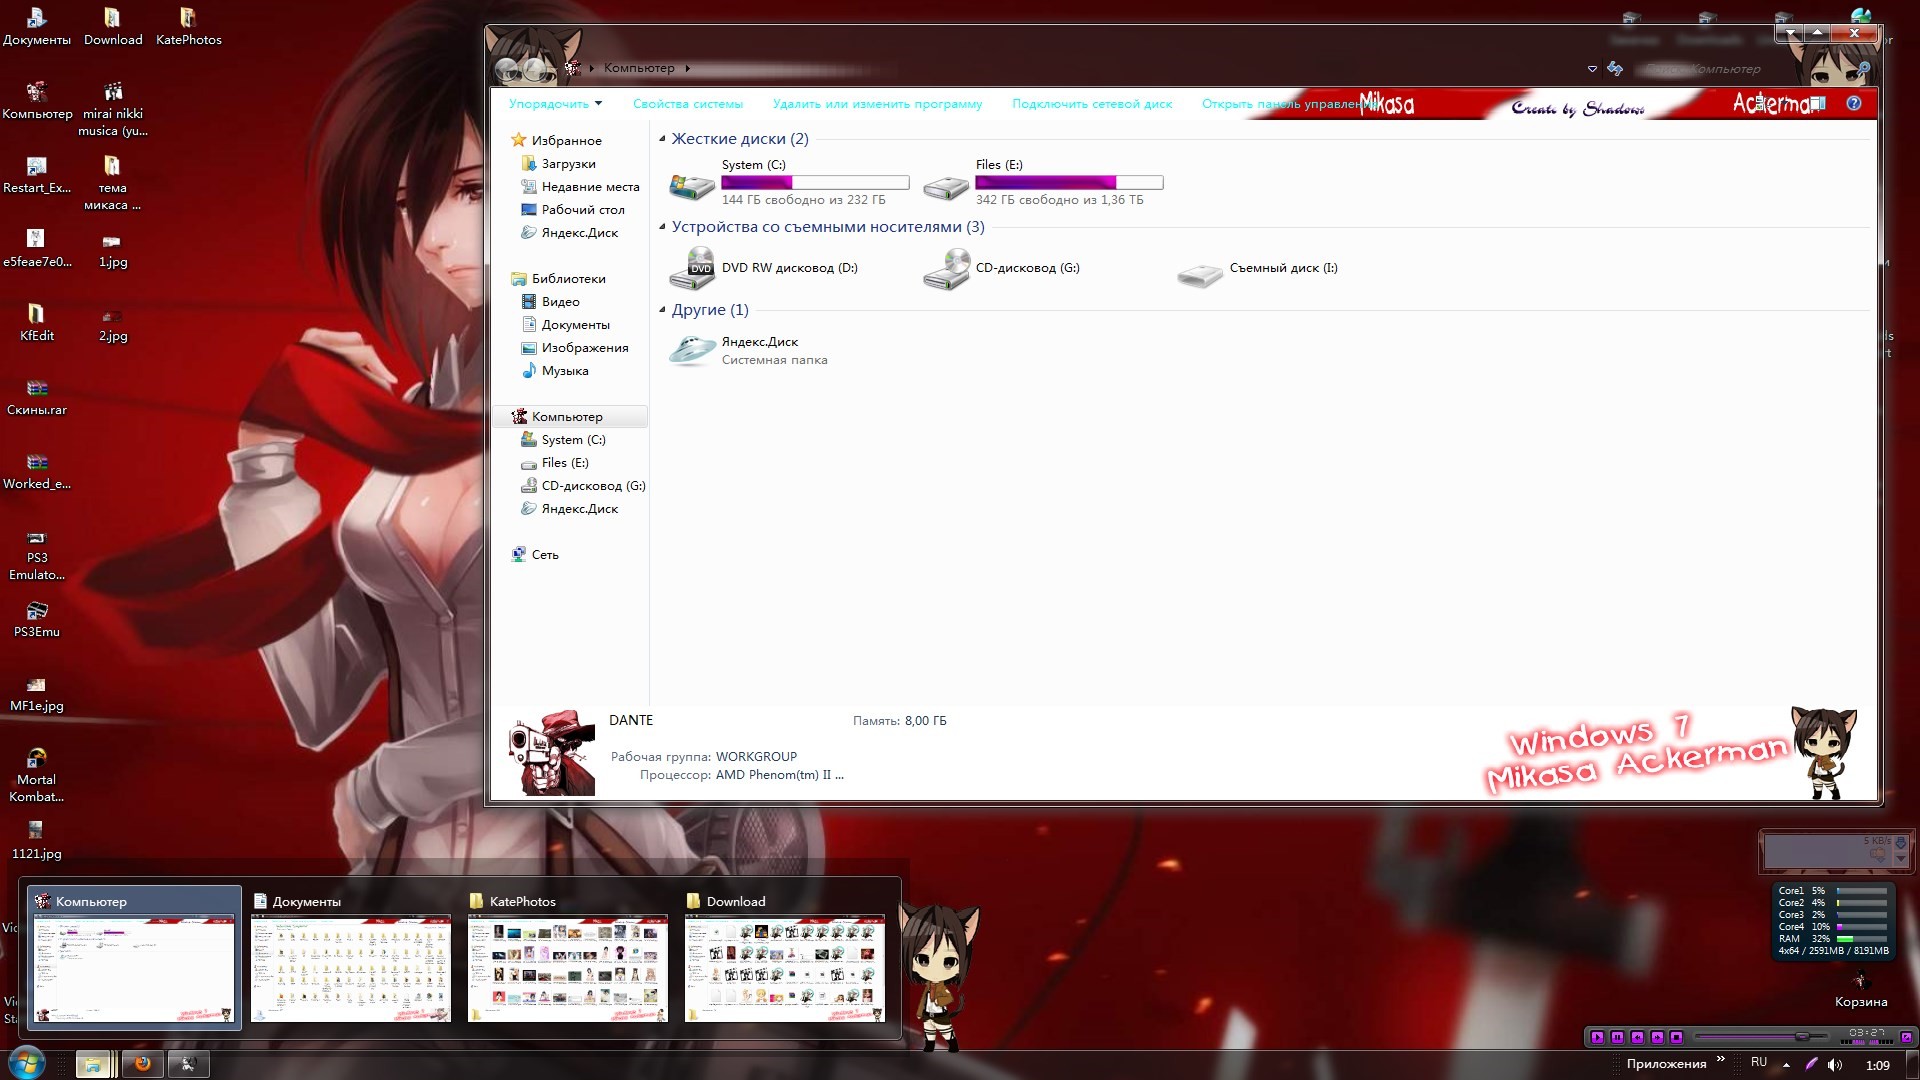Select the System (C:) drive in sidebar
Viewport: 1920px width, 1080px height.
coord(574,439)
